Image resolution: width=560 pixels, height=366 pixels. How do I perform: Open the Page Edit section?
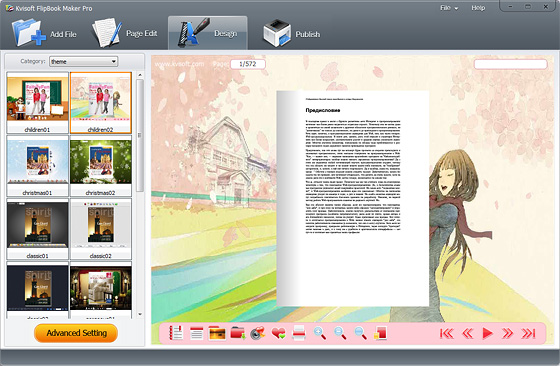[x=125, y=33]
